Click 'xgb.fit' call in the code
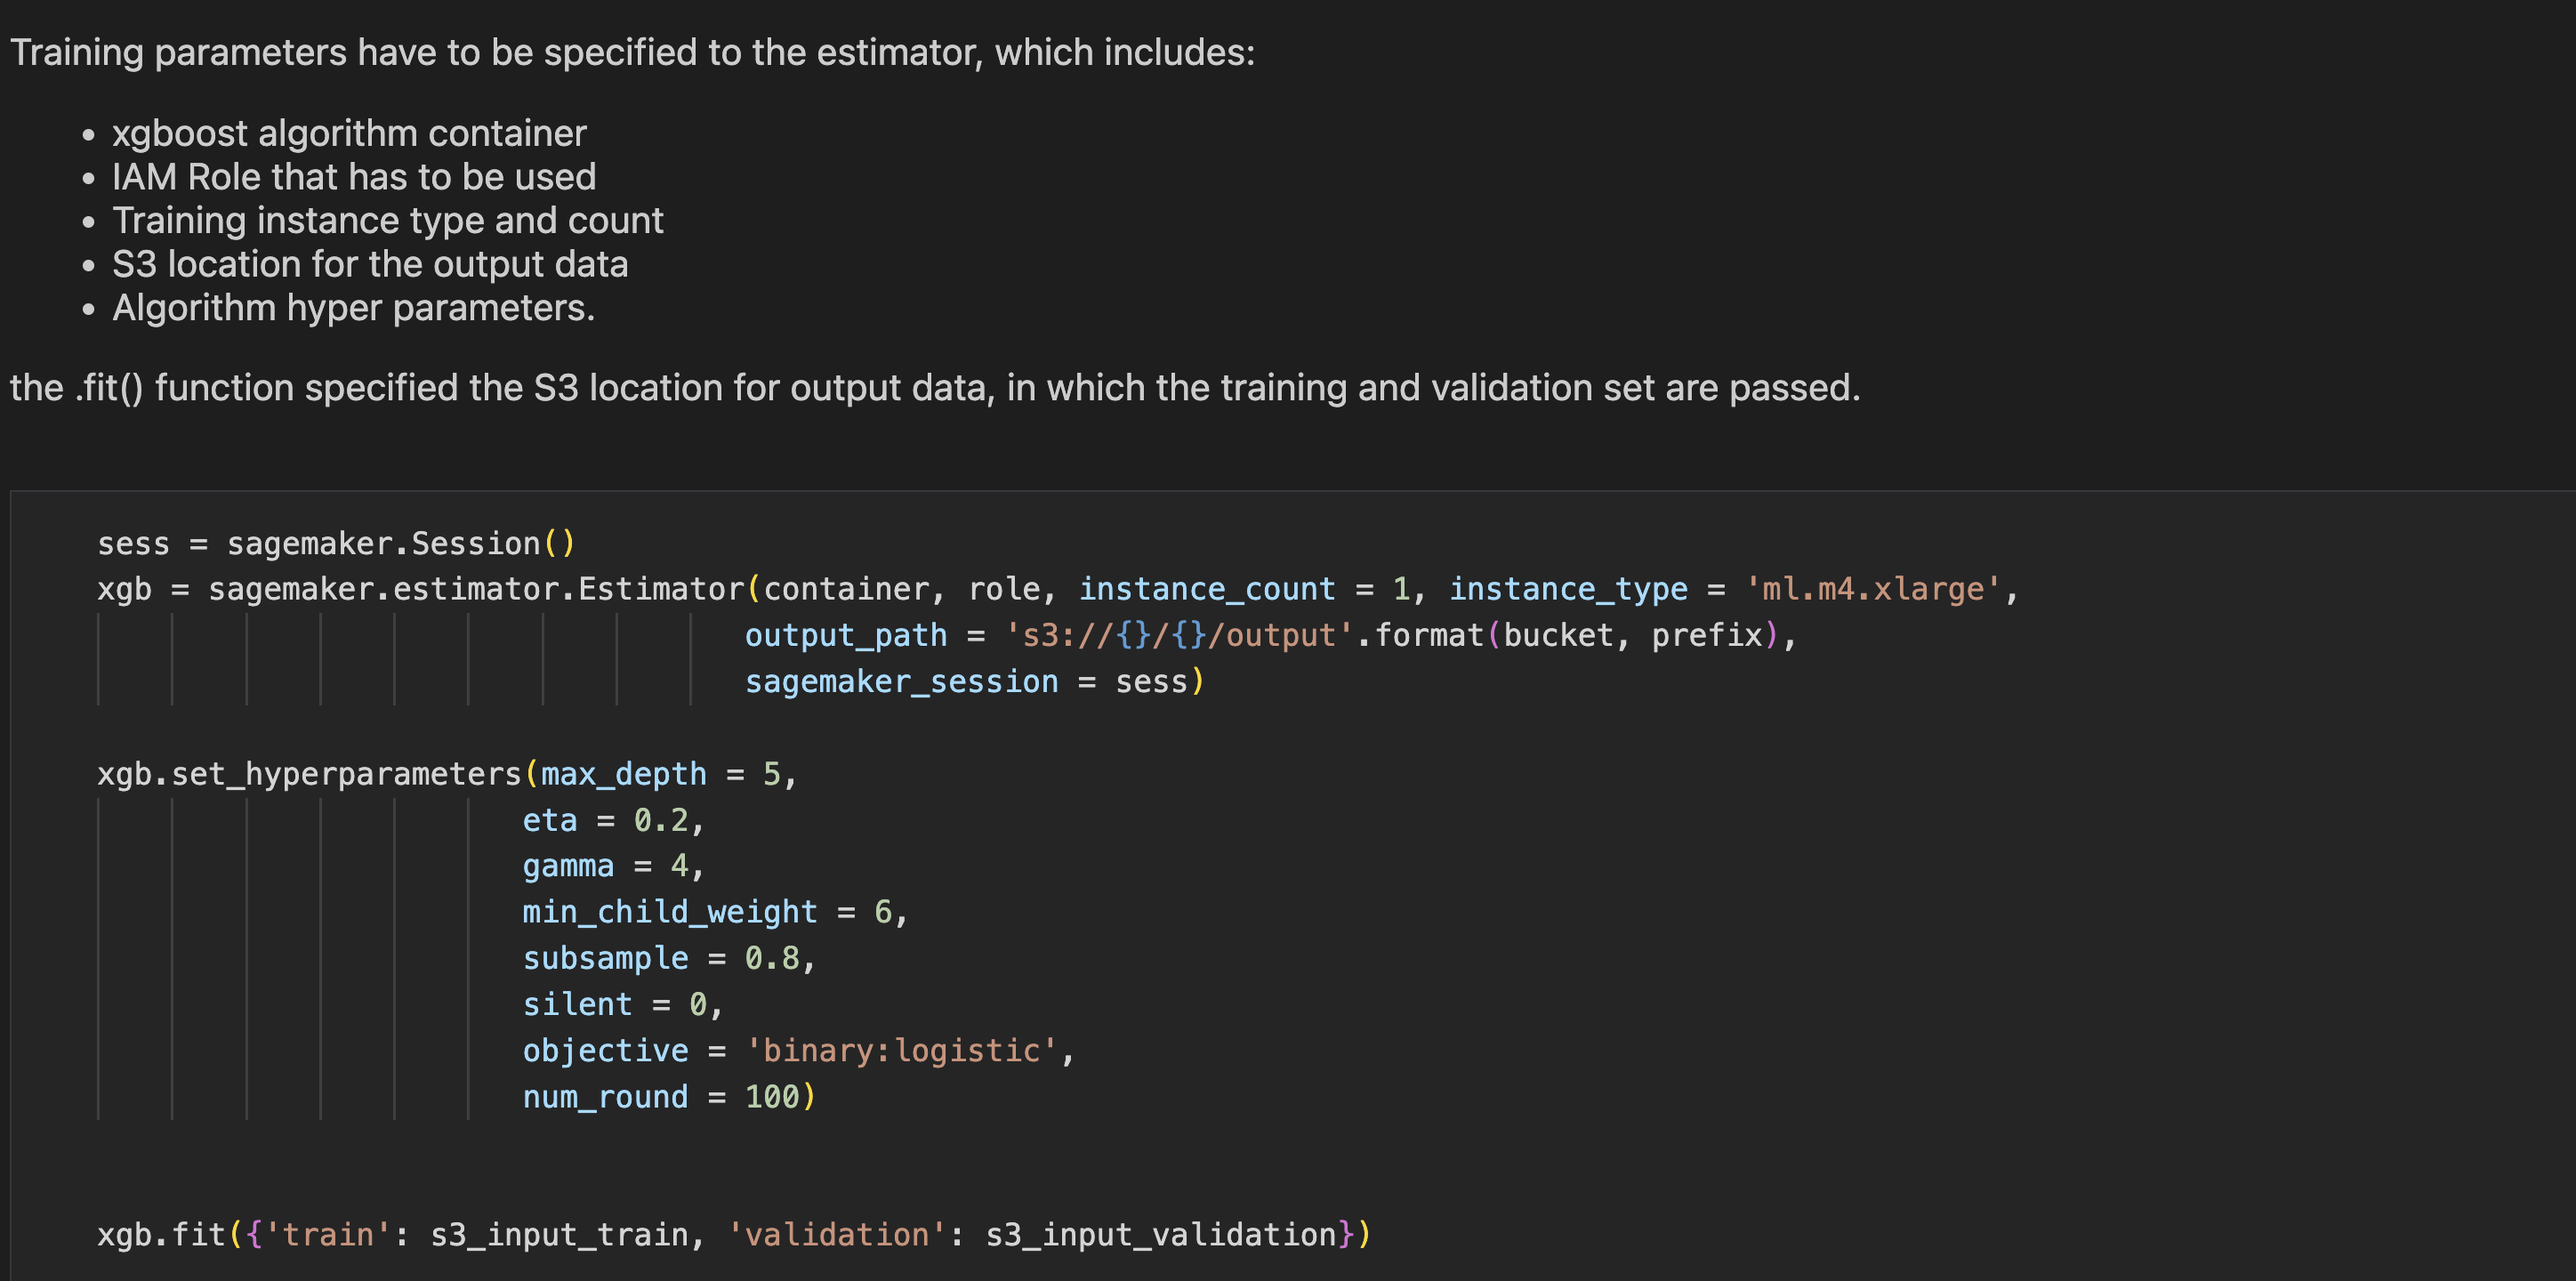The image size is (2576, 1281). pos(161,1234)
